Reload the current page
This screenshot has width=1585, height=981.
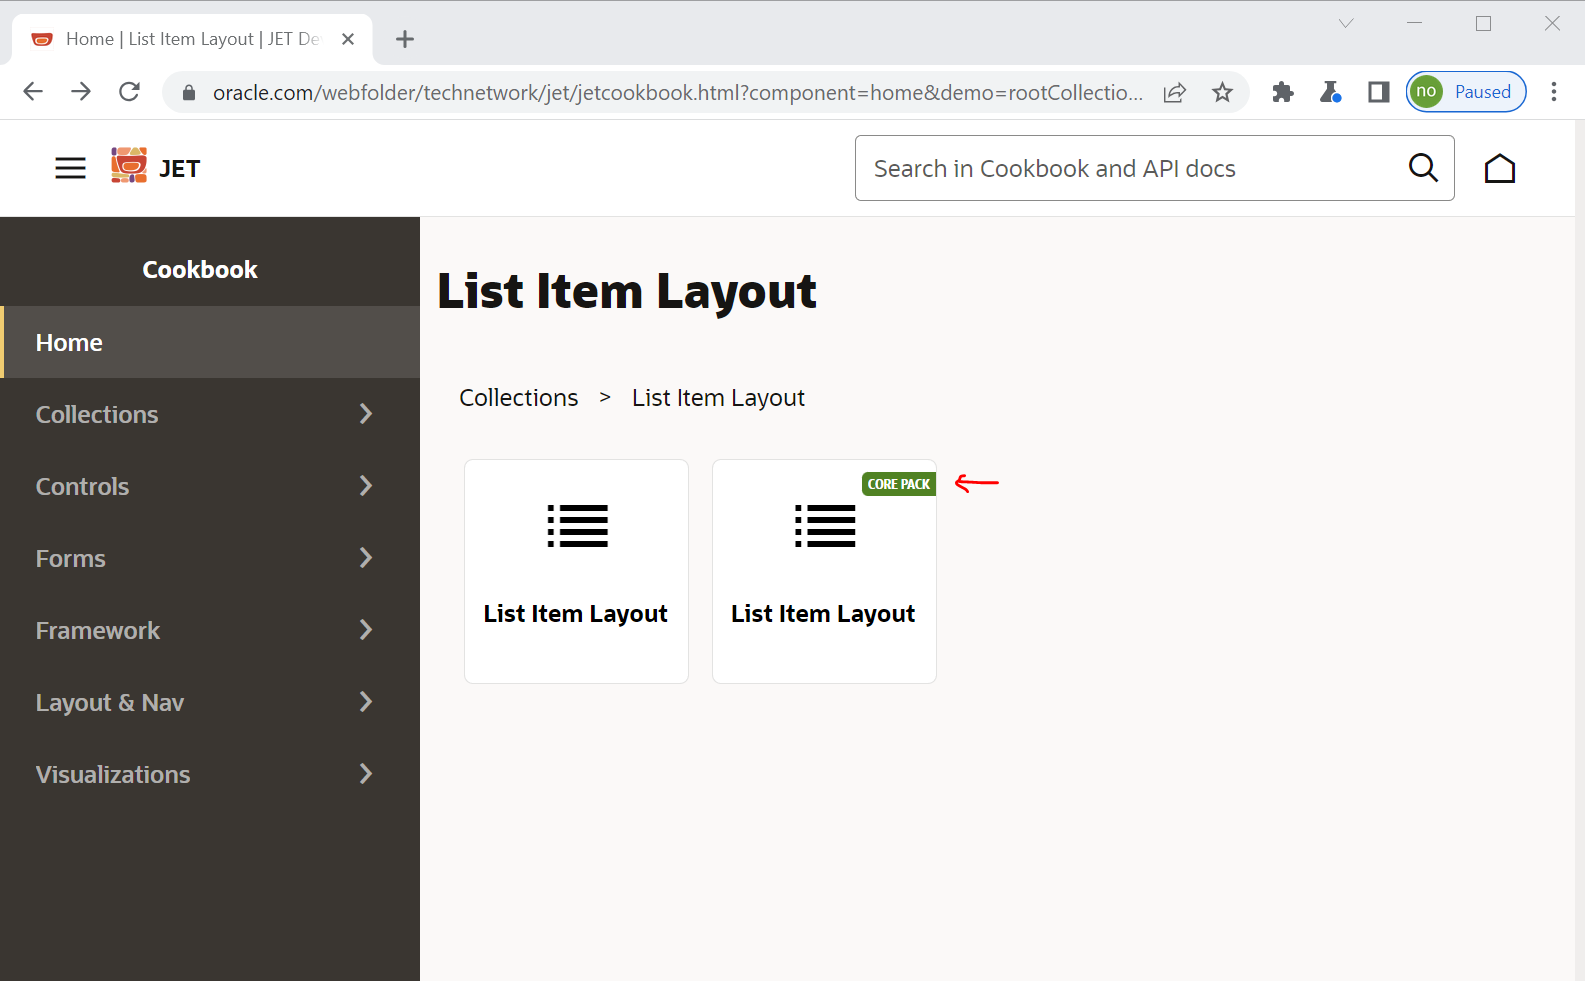[129, 92]
